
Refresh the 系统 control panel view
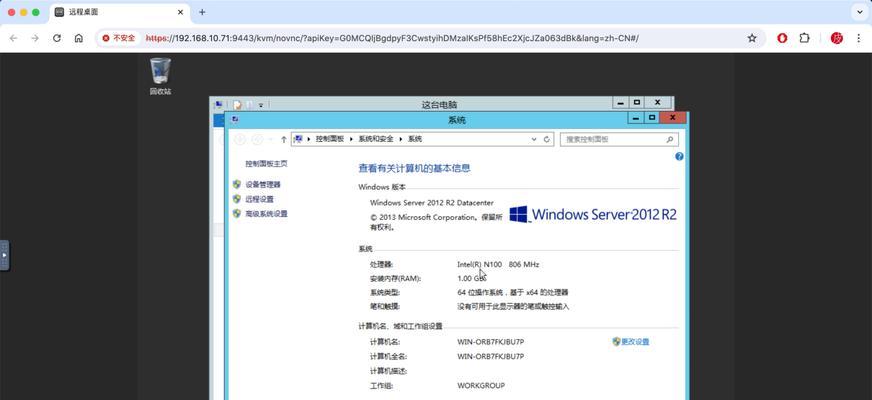(x=547, y=139)
